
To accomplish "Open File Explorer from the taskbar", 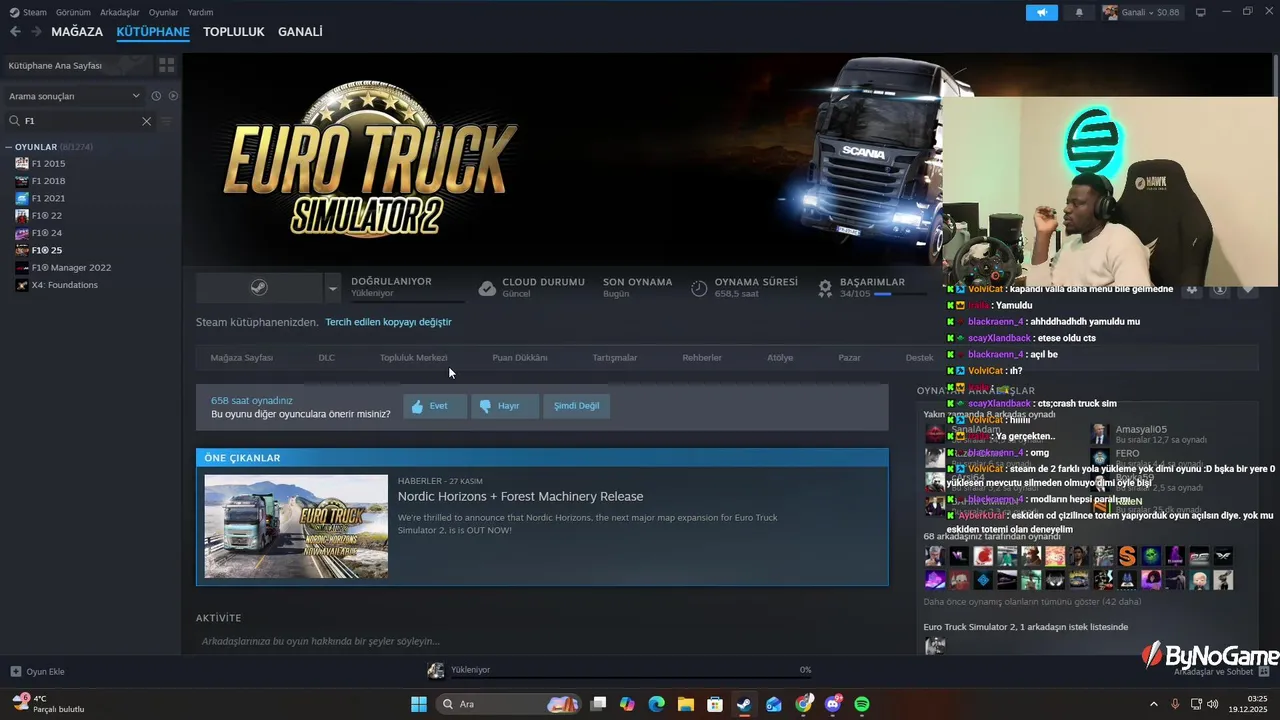I will click(x=685, y=704).
